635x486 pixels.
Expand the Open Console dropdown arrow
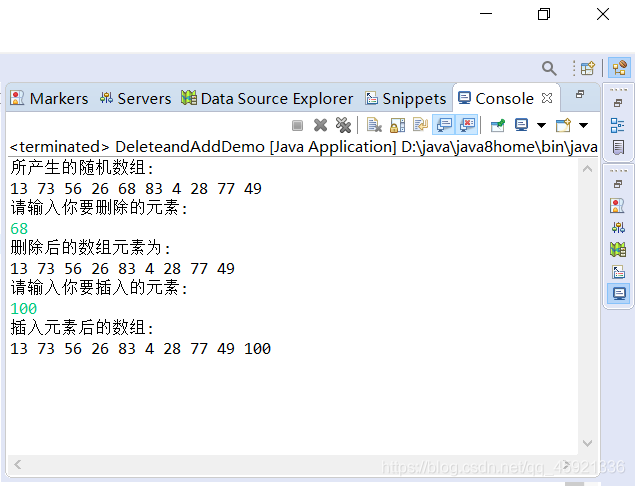point(584,125)
